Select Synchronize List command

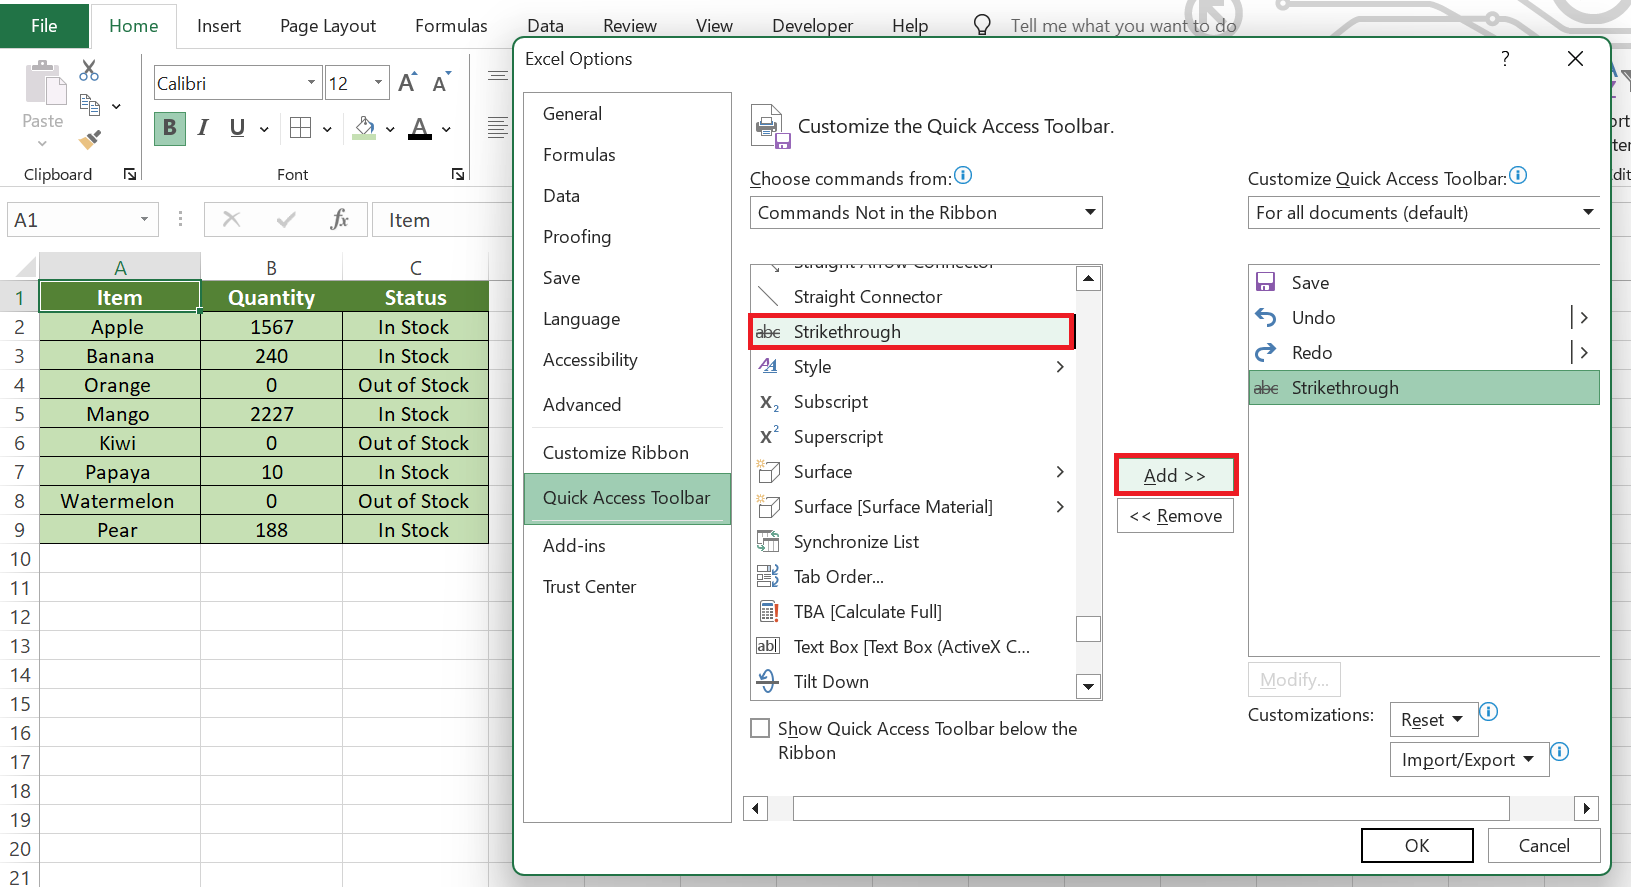coord(912,542)
